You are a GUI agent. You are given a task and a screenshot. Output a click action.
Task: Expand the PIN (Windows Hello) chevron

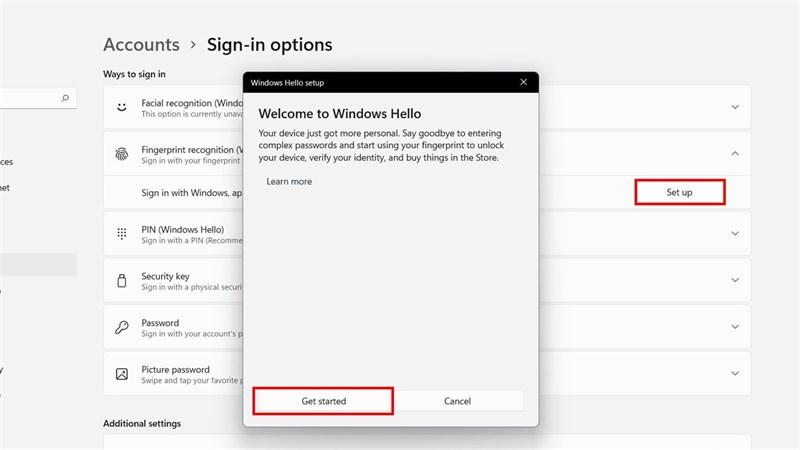(735, 233)
